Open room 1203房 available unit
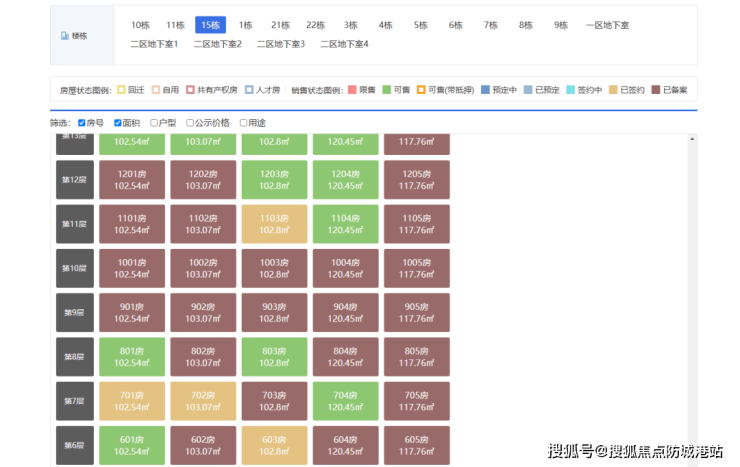 [x=274, y=180]
